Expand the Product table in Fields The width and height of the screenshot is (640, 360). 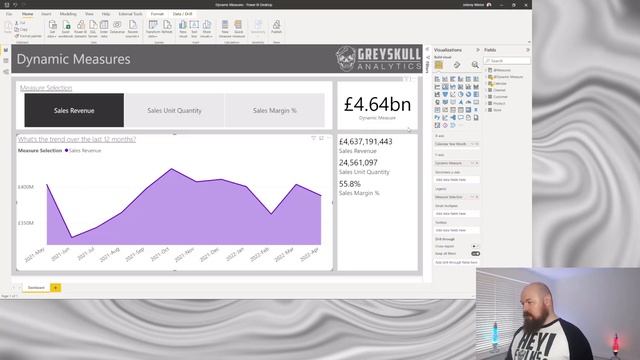tap(486, 103)
